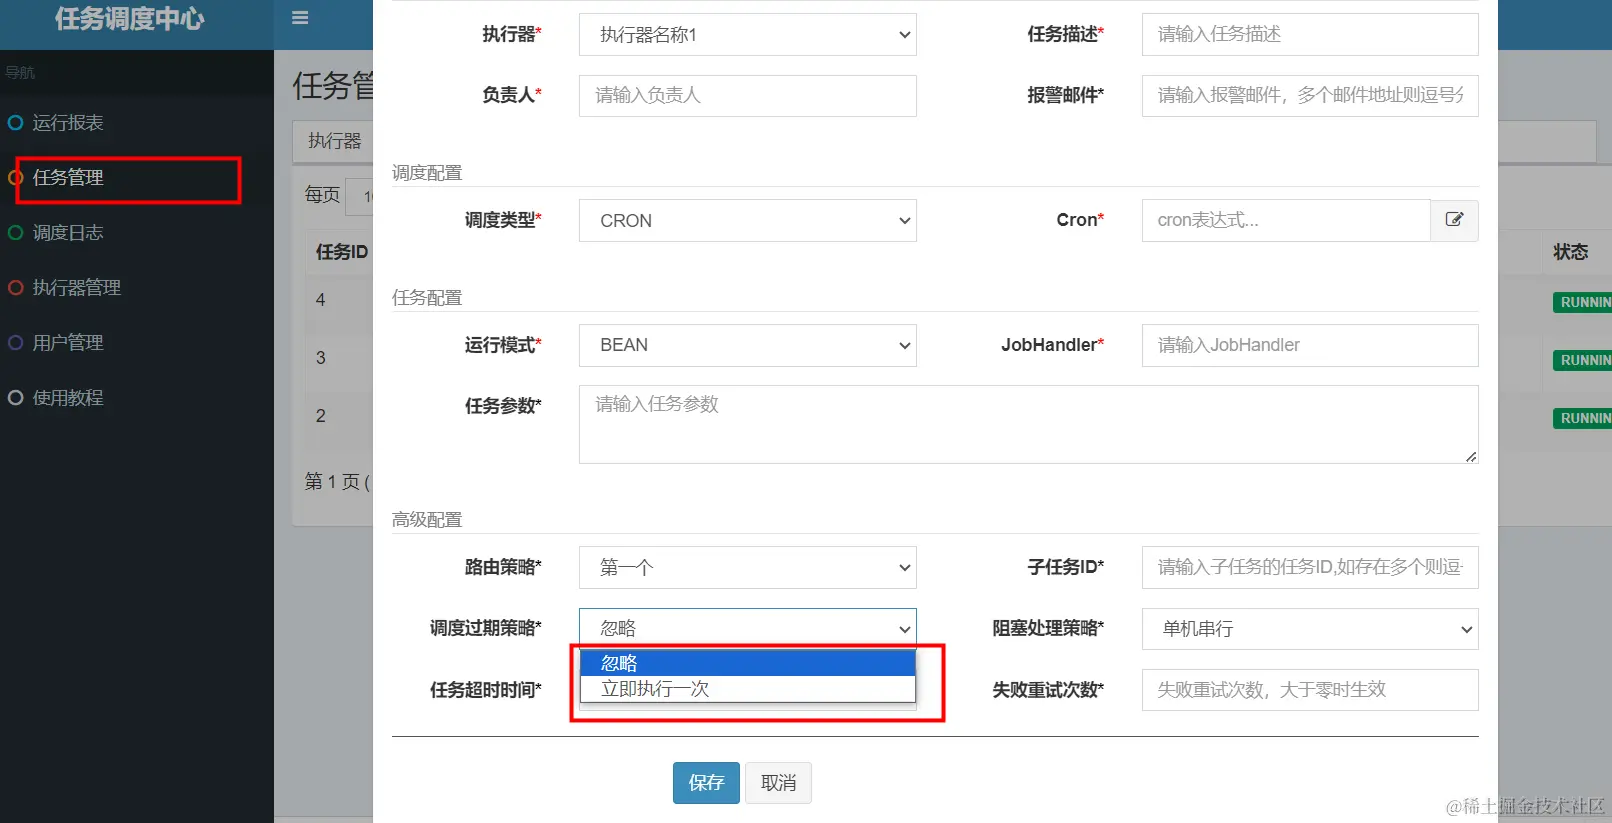Expand the 运行模式 dropdown showing BEAN
This screenshot has height=823, width=1612.
point(748,345)
